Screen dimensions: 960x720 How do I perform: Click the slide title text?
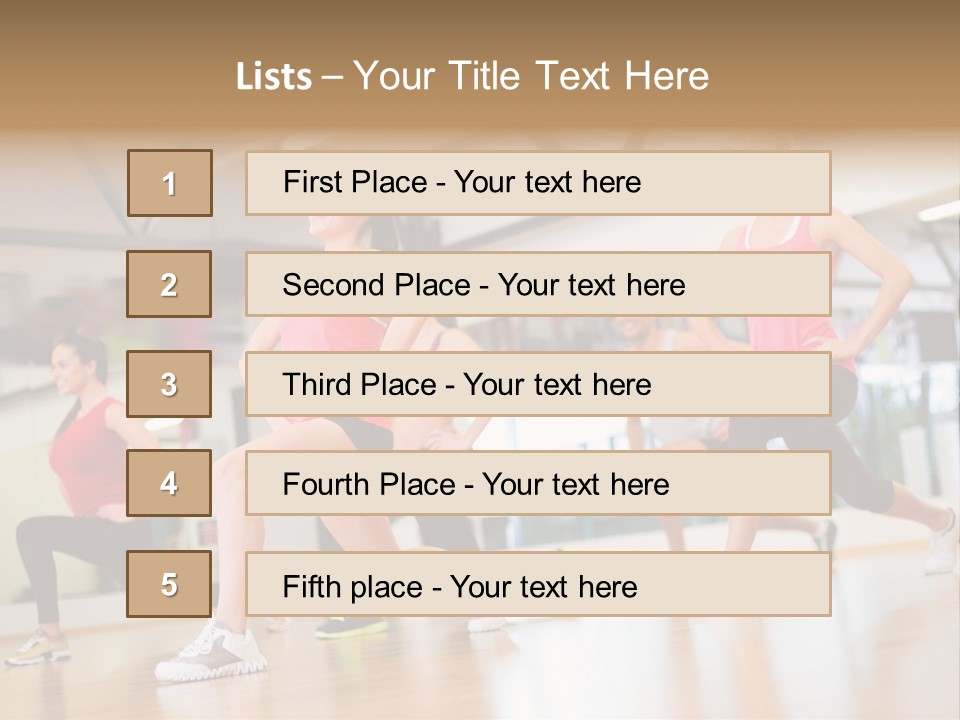click(x=472, y=76)
